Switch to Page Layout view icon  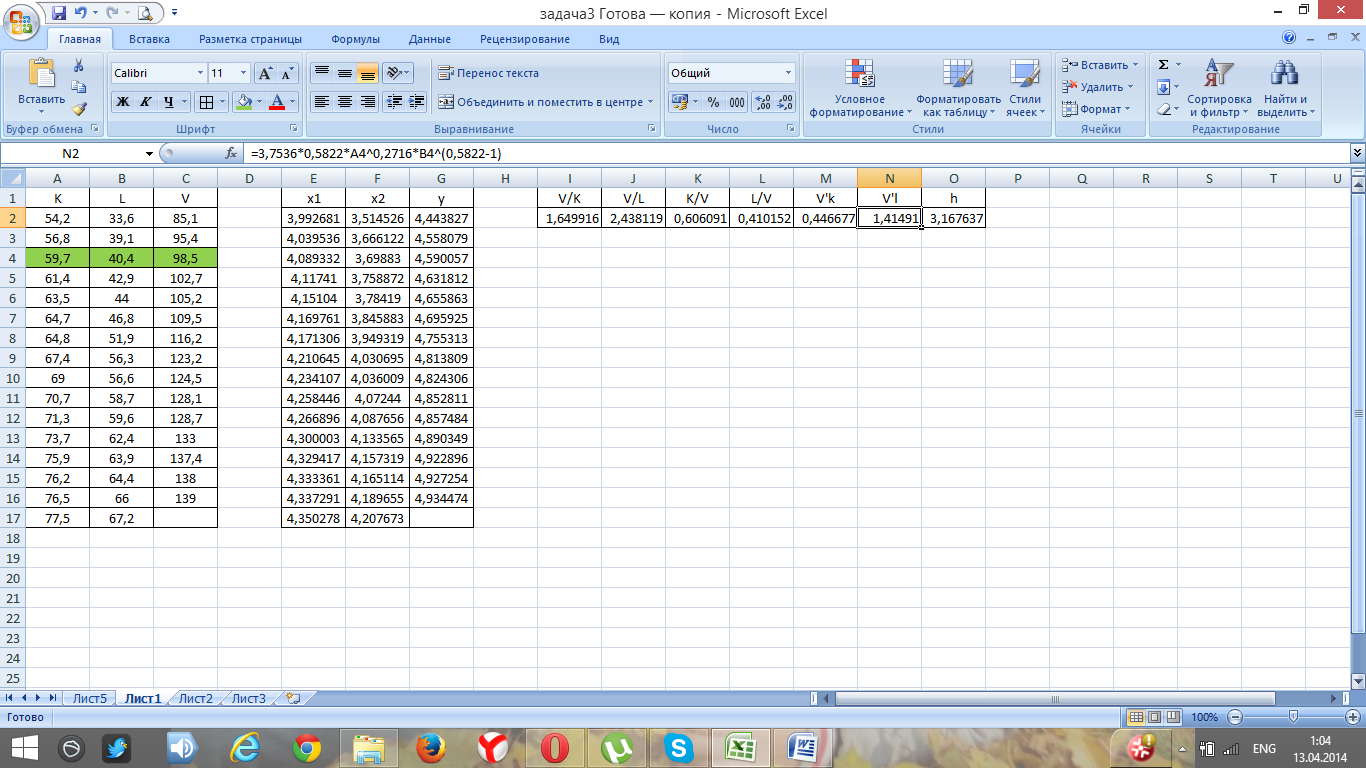coord(1154,717)
